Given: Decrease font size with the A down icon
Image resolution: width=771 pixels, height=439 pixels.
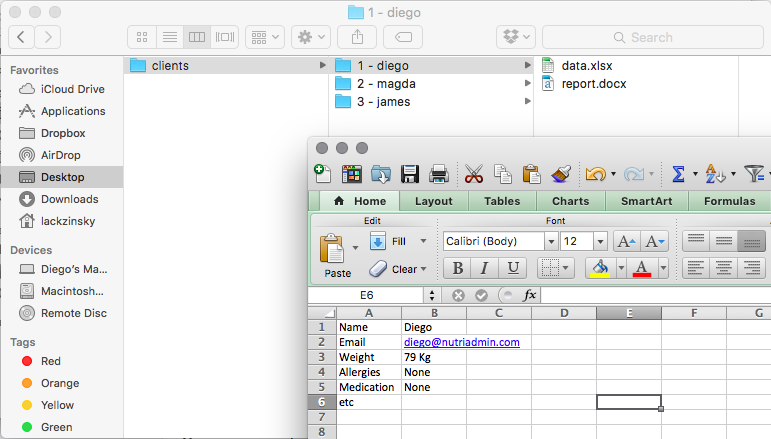Looking at the screenshot, I should [x=654, y=241].
